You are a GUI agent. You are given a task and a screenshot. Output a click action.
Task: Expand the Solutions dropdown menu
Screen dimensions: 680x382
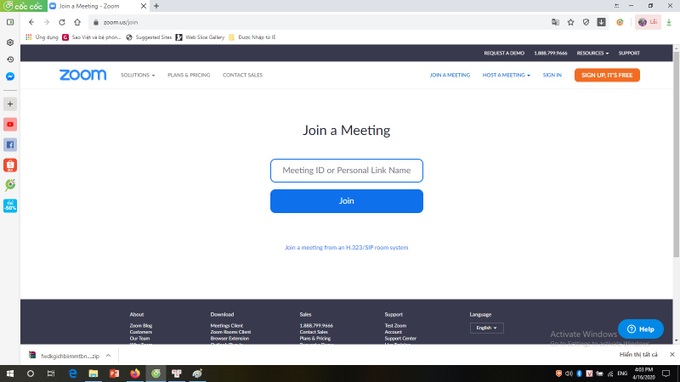point(137,75)
